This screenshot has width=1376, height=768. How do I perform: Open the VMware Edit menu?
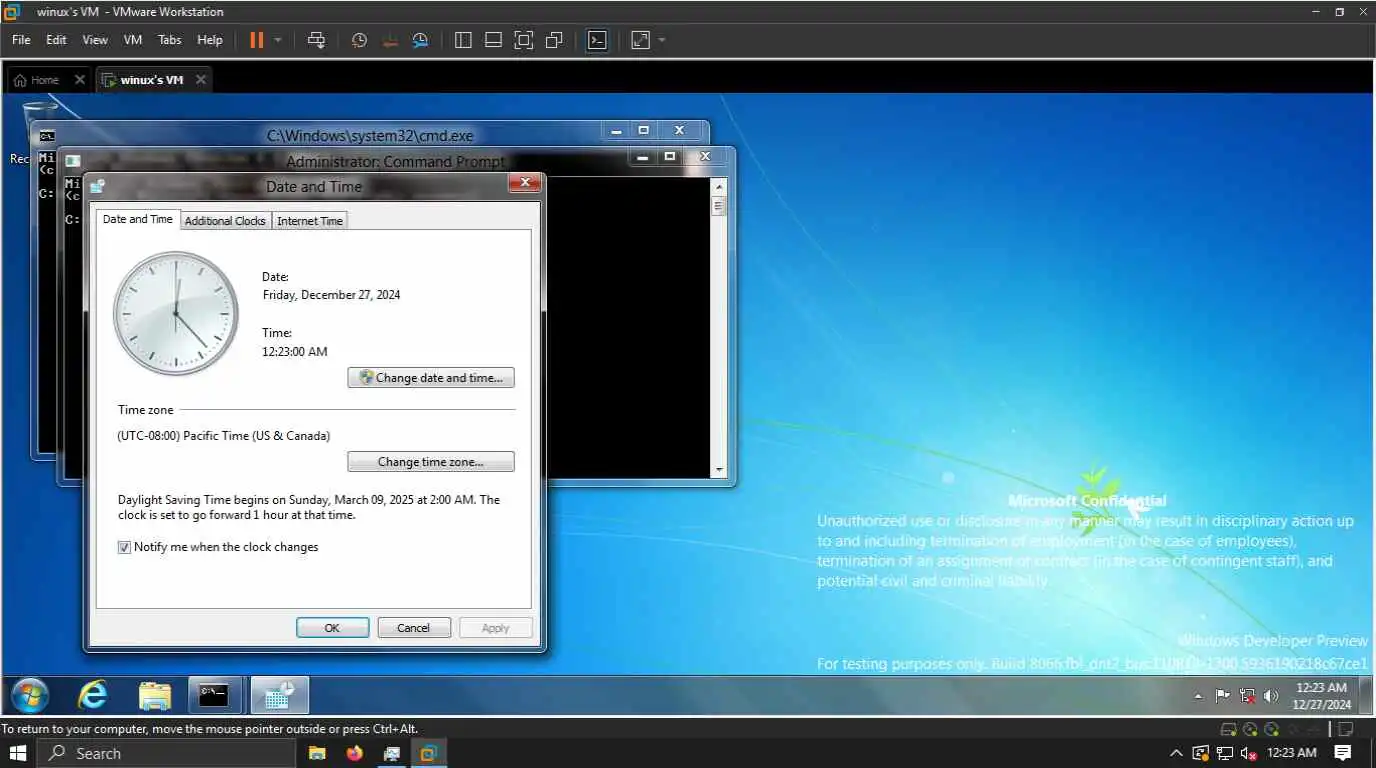click(56, 40)
